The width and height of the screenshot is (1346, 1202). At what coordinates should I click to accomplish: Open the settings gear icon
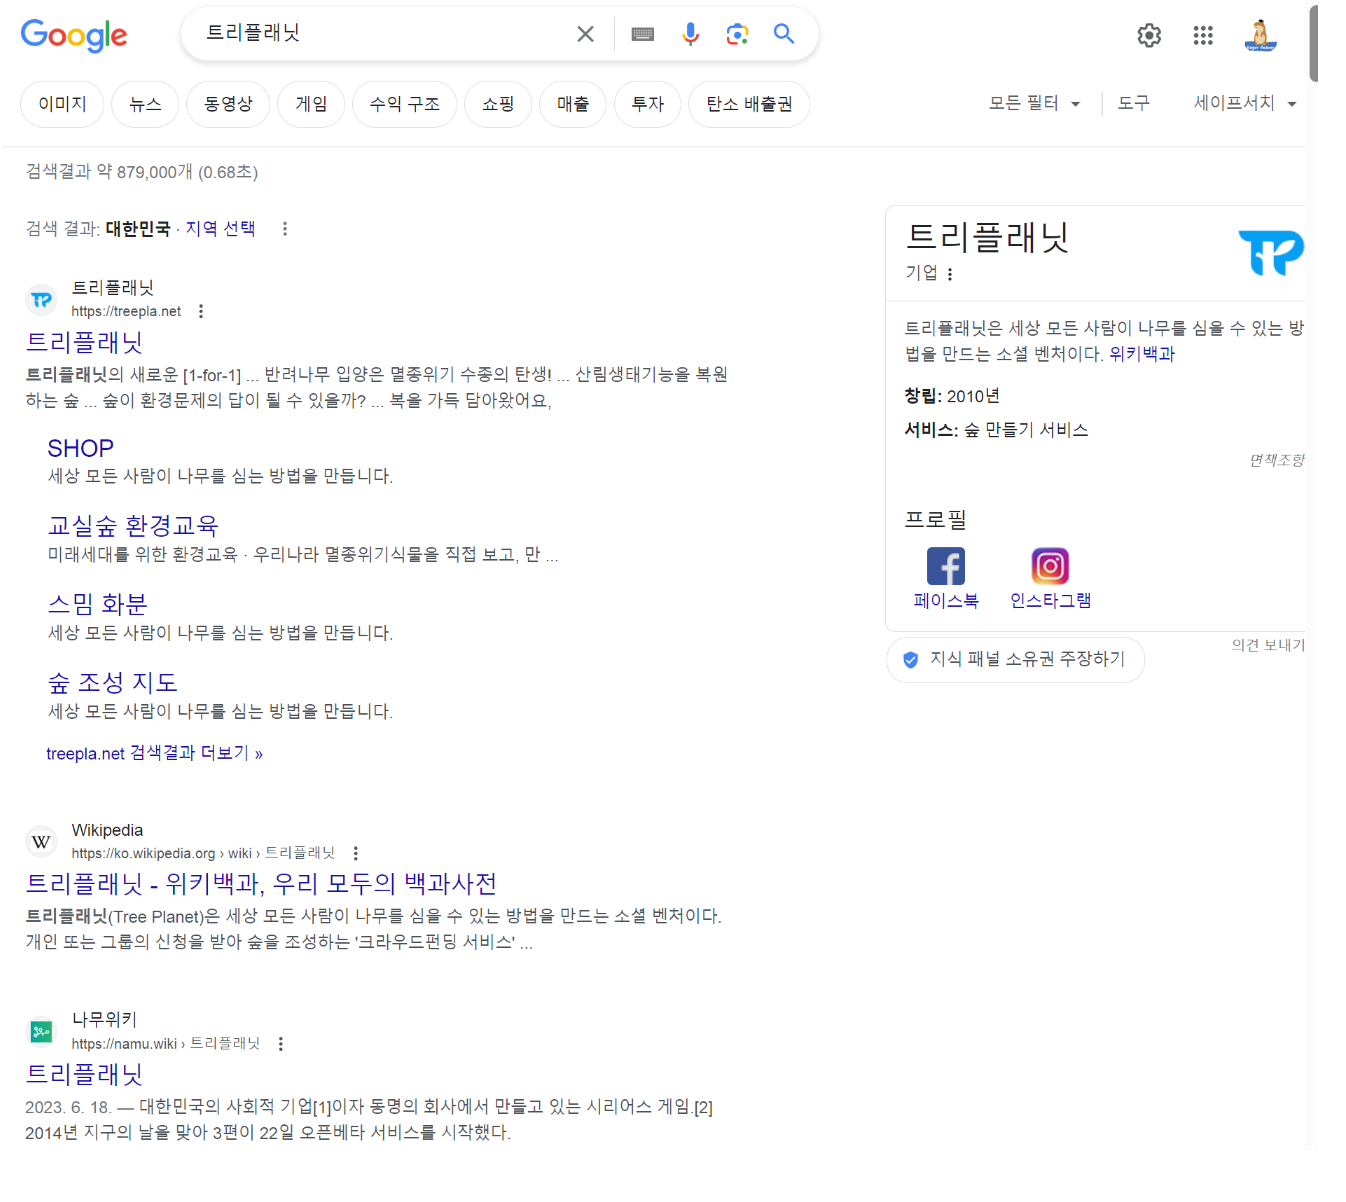click(1150, 35)
